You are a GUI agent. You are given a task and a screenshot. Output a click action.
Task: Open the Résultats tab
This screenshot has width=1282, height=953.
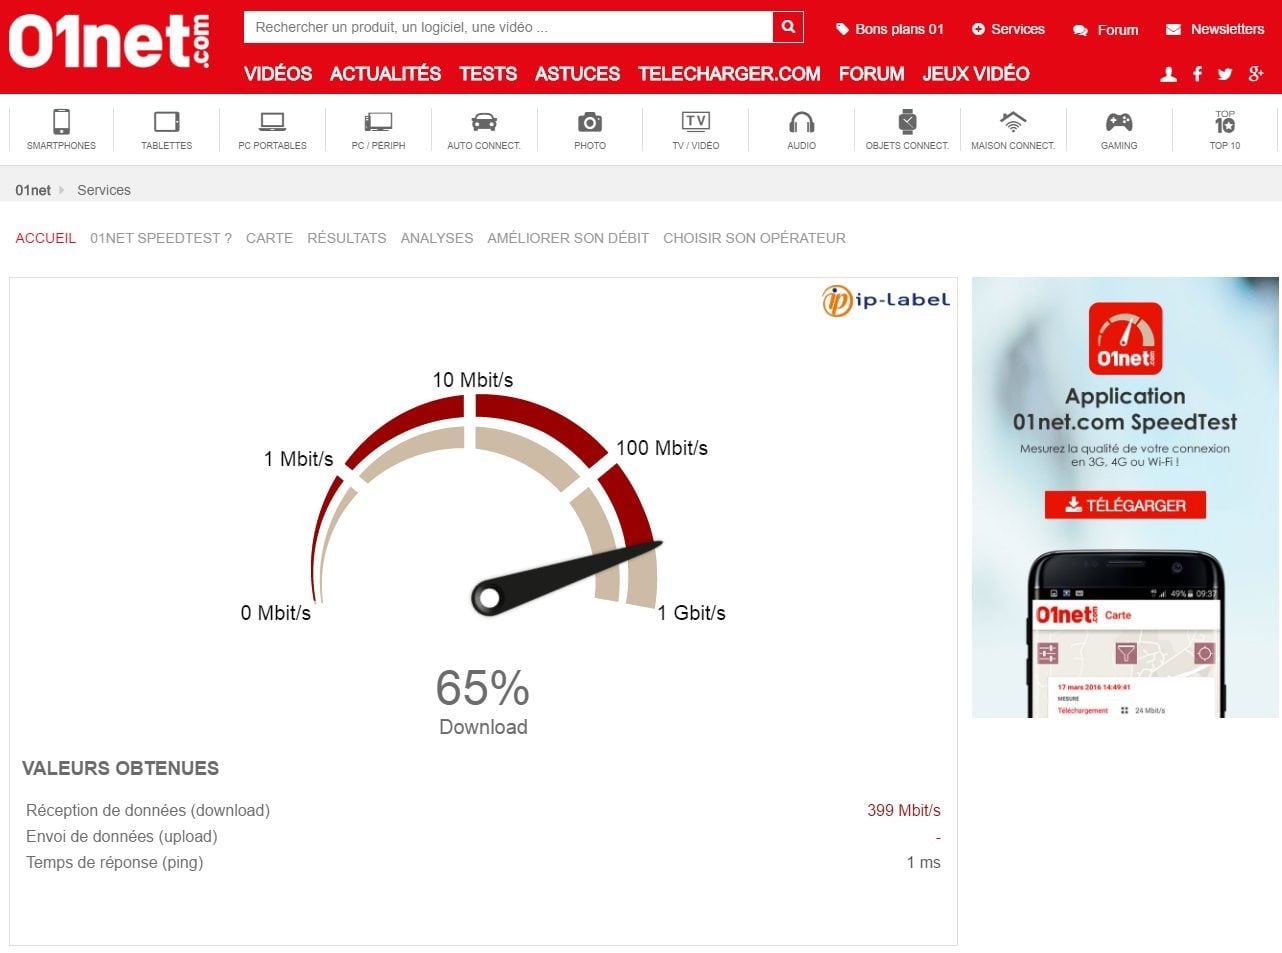[346, 238]
